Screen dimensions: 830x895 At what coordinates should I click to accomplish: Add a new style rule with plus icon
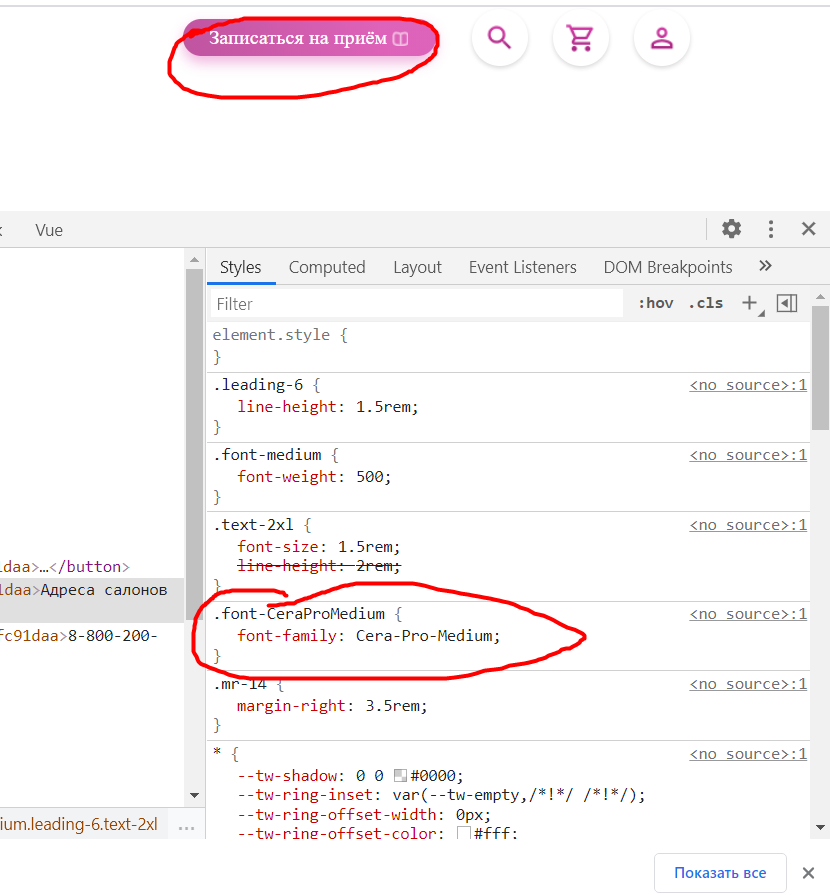point(750,303)
